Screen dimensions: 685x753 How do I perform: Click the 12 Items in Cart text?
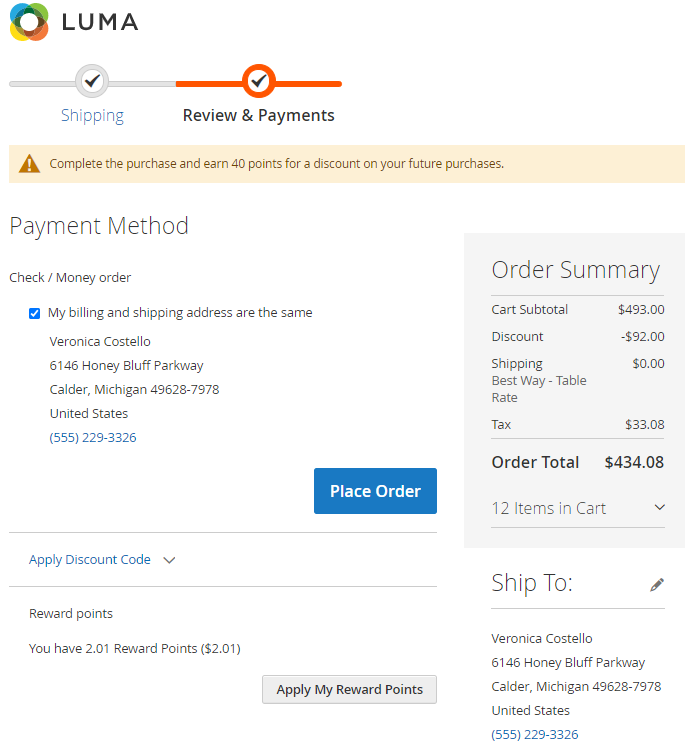[549, 508]
